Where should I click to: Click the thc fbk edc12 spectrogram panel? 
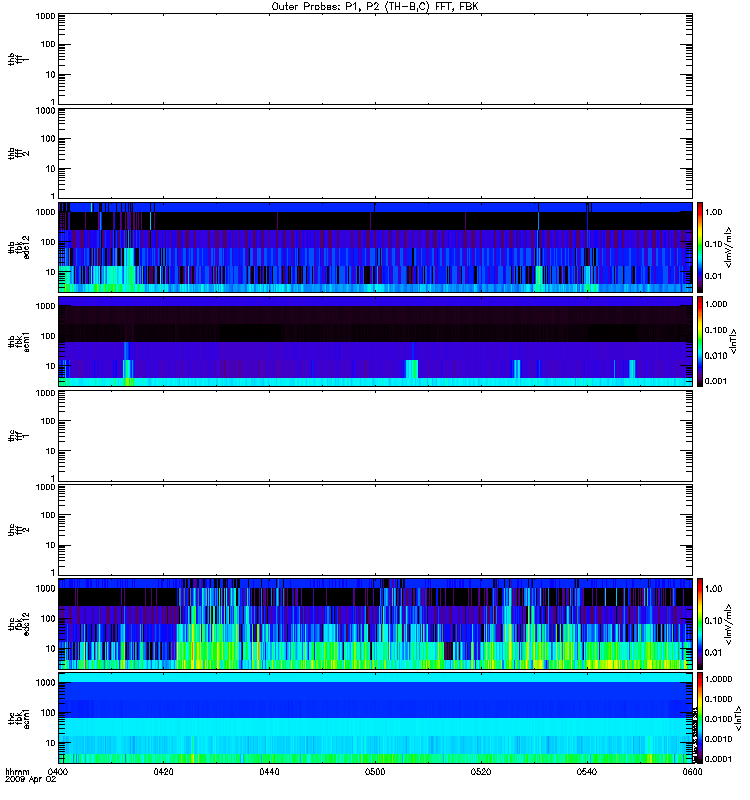pyautogui.click(x=376, y=624)
